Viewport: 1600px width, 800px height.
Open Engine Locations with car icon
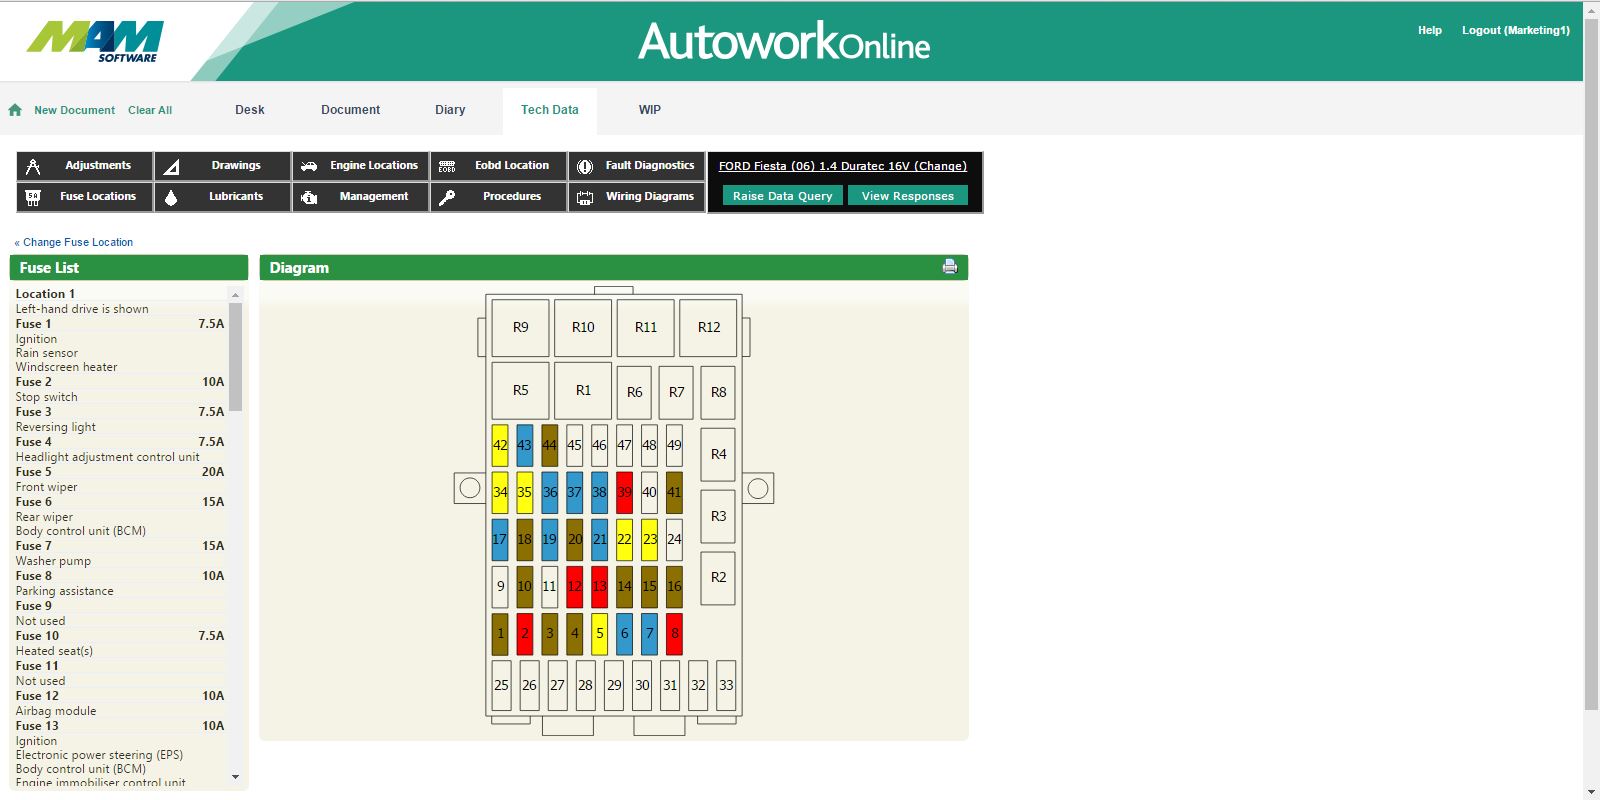[x=361, y=166]
